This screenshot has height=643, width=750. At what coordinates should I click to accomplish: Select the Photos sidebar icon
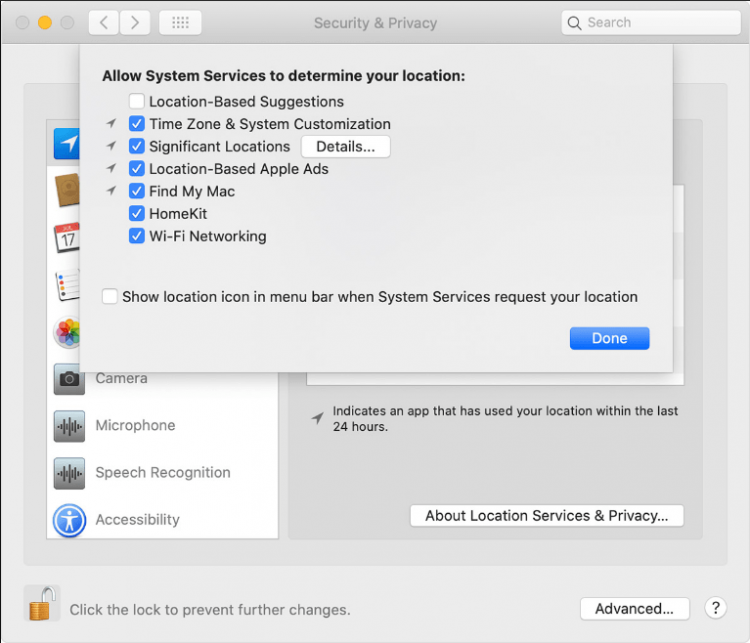coord(67,332)
